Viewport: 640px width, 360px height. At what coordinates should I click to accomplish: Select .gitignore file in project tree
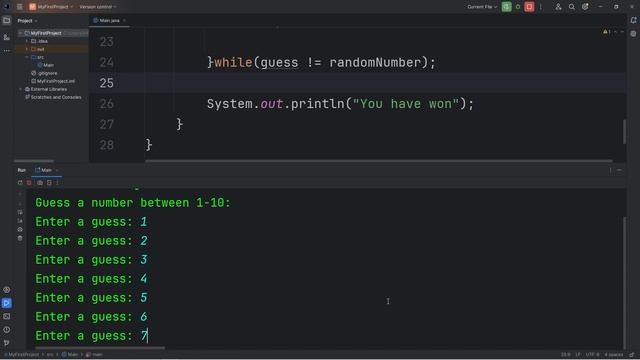point(44,73)
